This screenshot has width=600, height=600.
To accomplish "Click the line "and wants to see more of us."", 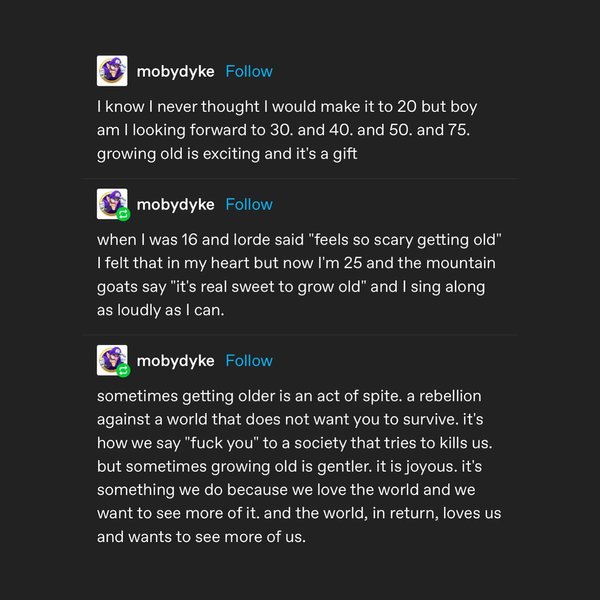I will [x=200, y=536].
